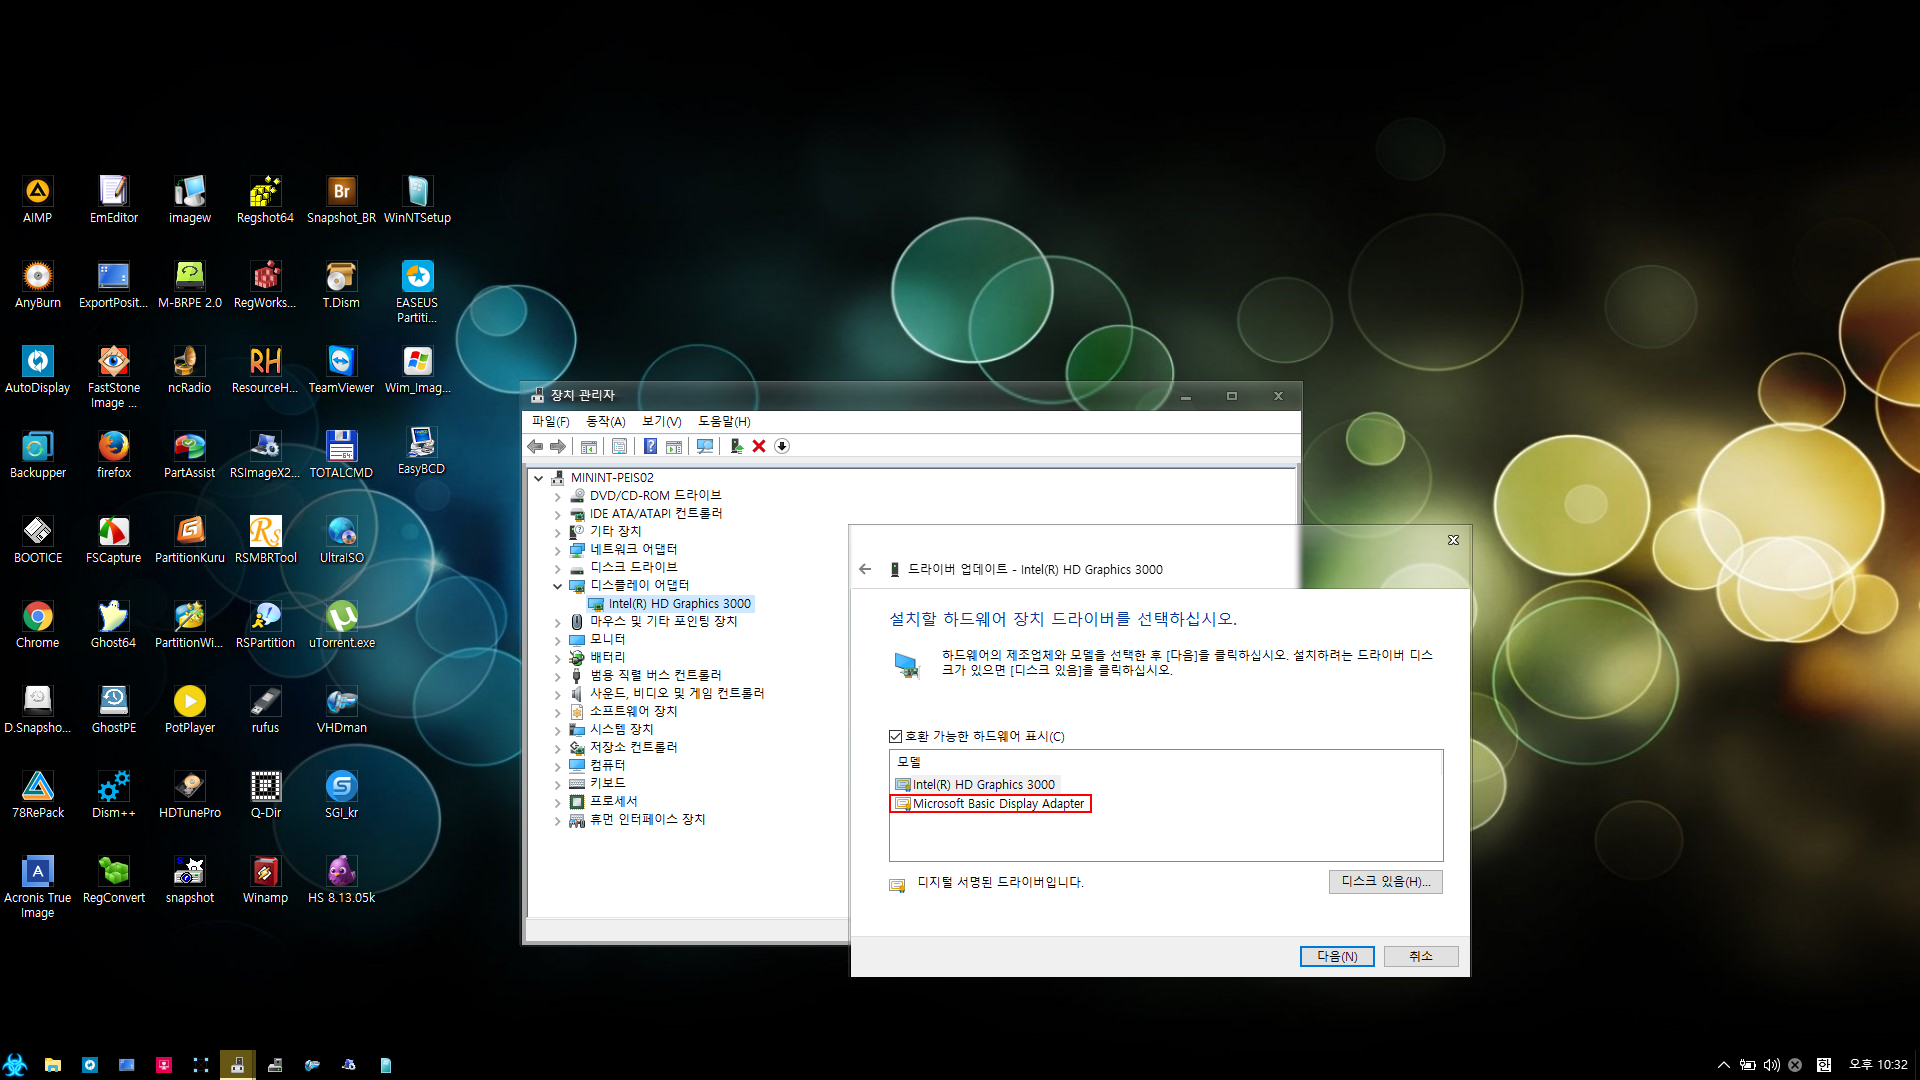The width and height of the screenshot is (1920, 1080).
Task: Click the red X Uninstall device icon
Action: (759, 446)
